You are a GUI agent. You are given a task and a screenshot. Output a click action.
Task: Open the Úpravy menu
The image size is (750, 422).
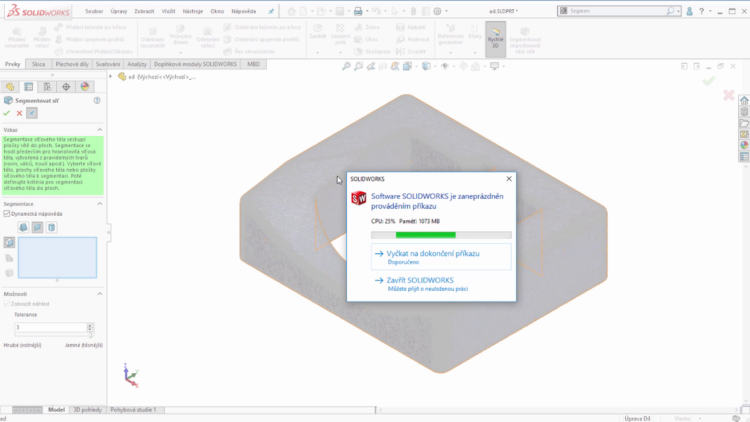click(x=119, y=11)
